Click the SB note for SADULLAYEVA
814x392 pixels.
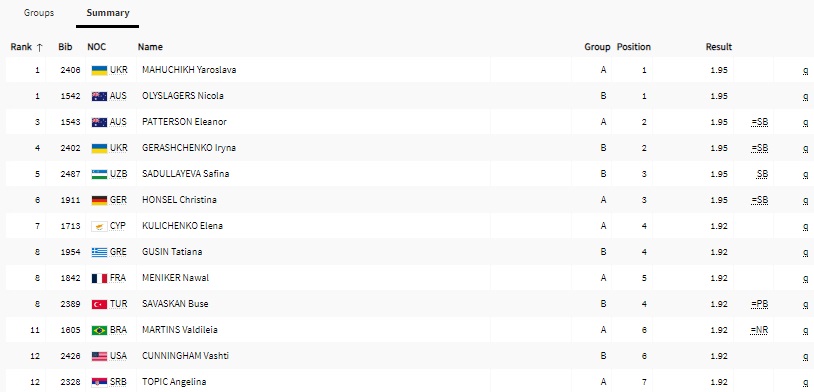coord(762,174)
